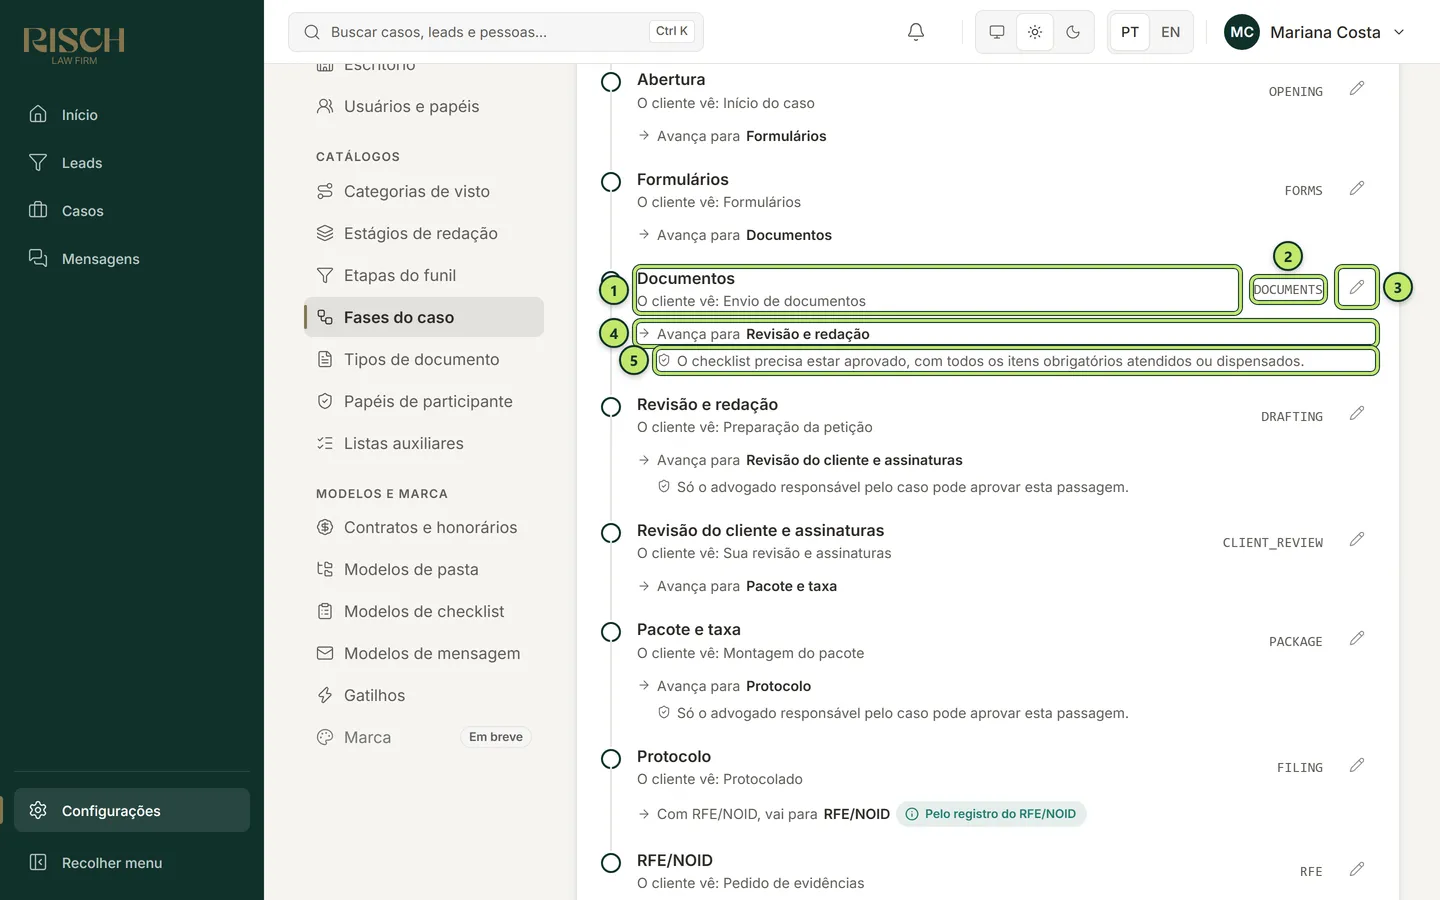Open Papéis de participante catalog
The image size is (1440, 900).
(x=424, y=401)
